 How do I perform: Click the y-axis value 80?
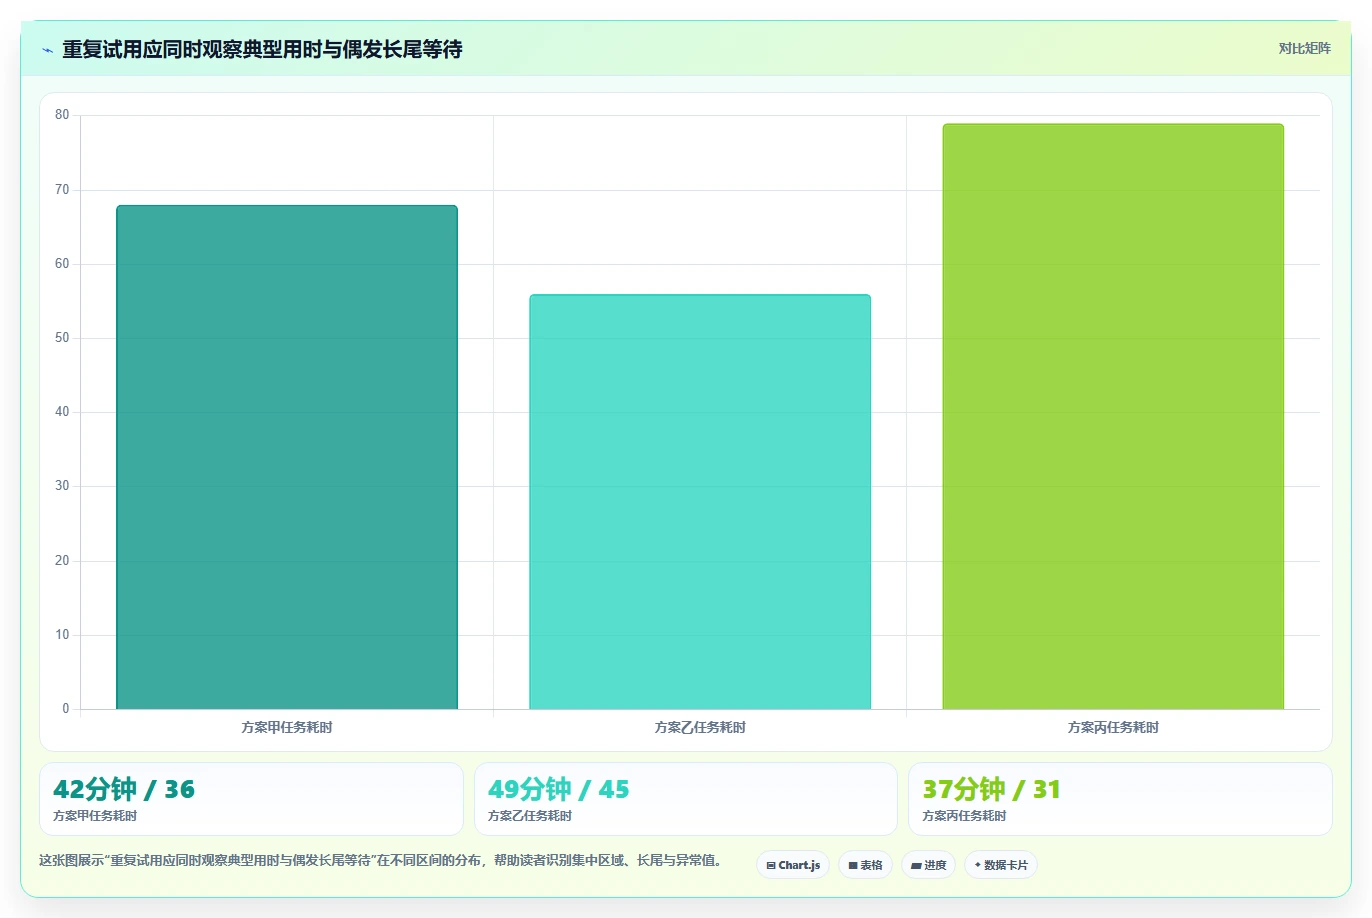click(62, 115)
